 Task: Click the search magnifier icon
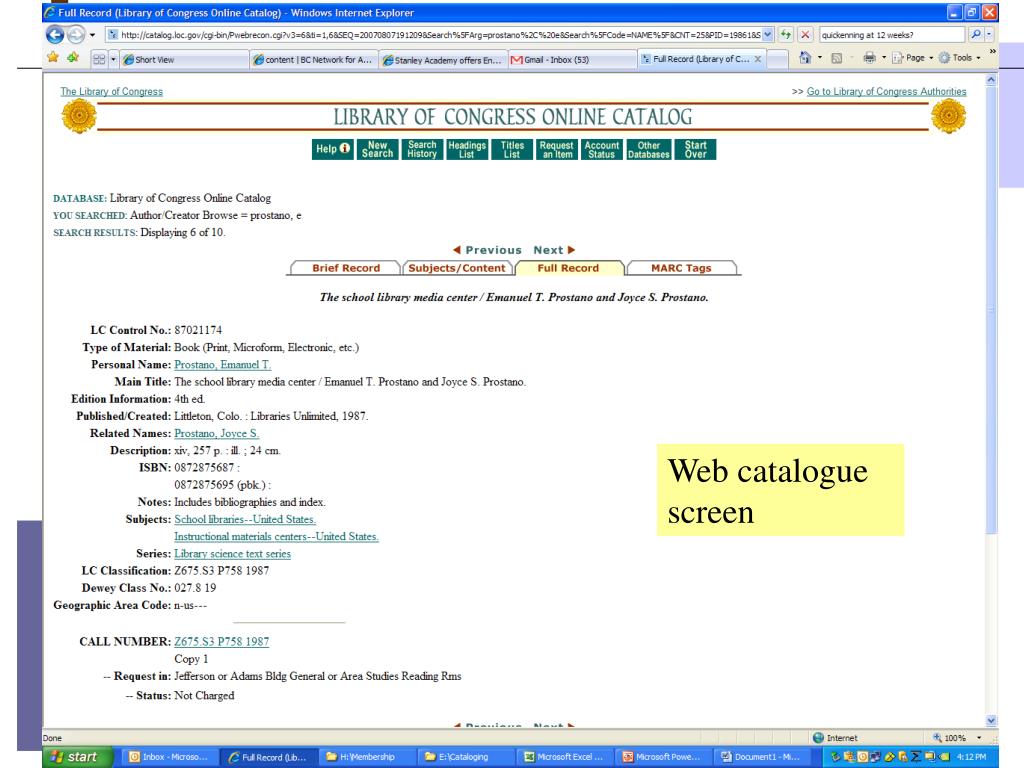(976, 35)
